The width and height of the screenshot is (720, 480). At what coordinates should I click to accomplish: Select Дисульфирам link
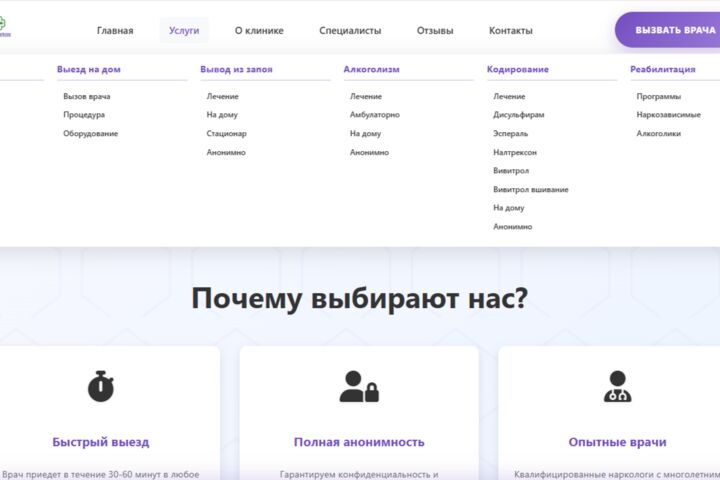click(518, 115)
